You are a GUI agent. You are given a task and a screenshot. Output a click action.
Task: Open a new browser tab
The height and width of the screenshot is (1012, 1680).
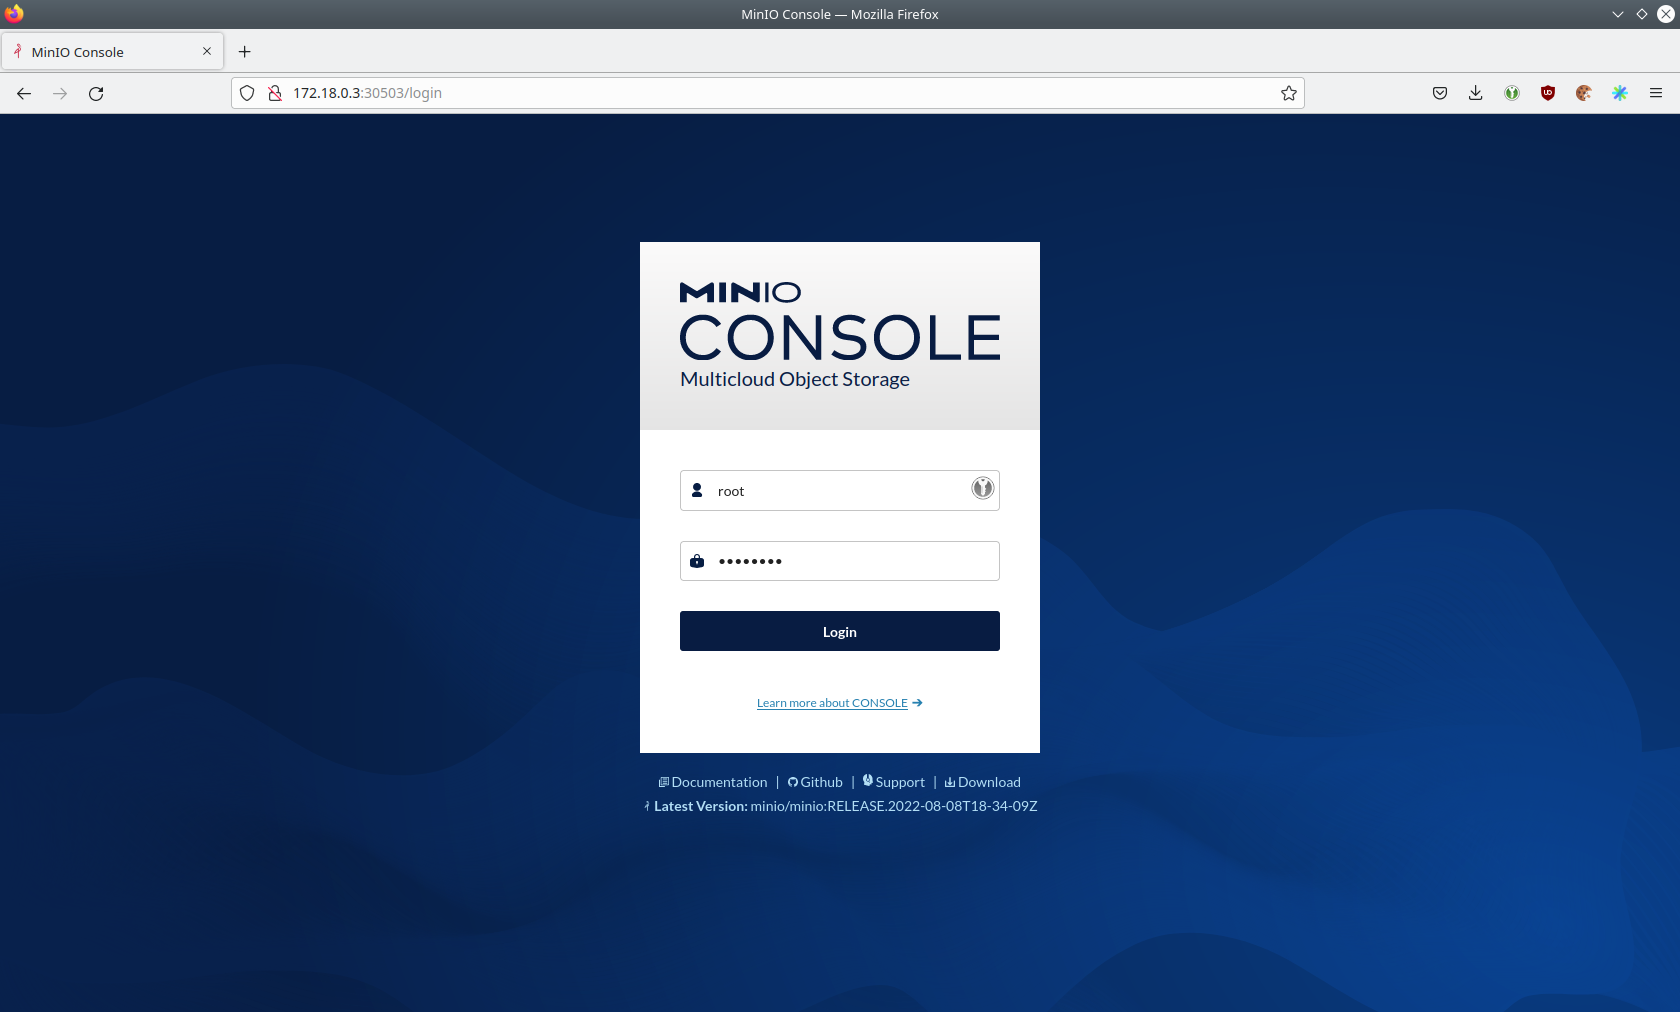pos(245,52)
